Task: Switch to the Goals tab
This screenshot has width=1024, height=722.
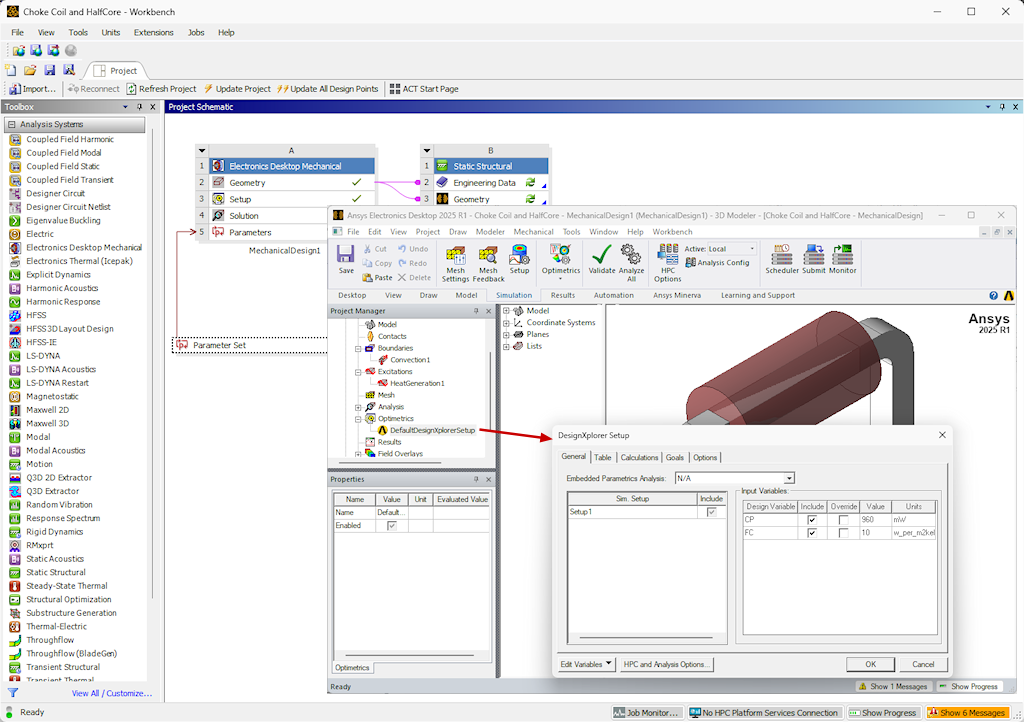Action: click(x=674, y=457)
